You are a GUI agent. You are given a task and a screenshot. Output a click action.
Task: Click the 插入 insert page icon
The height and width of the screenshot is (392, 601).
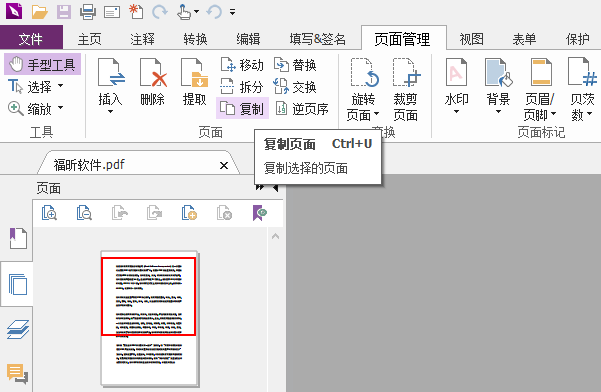(110, 73)
